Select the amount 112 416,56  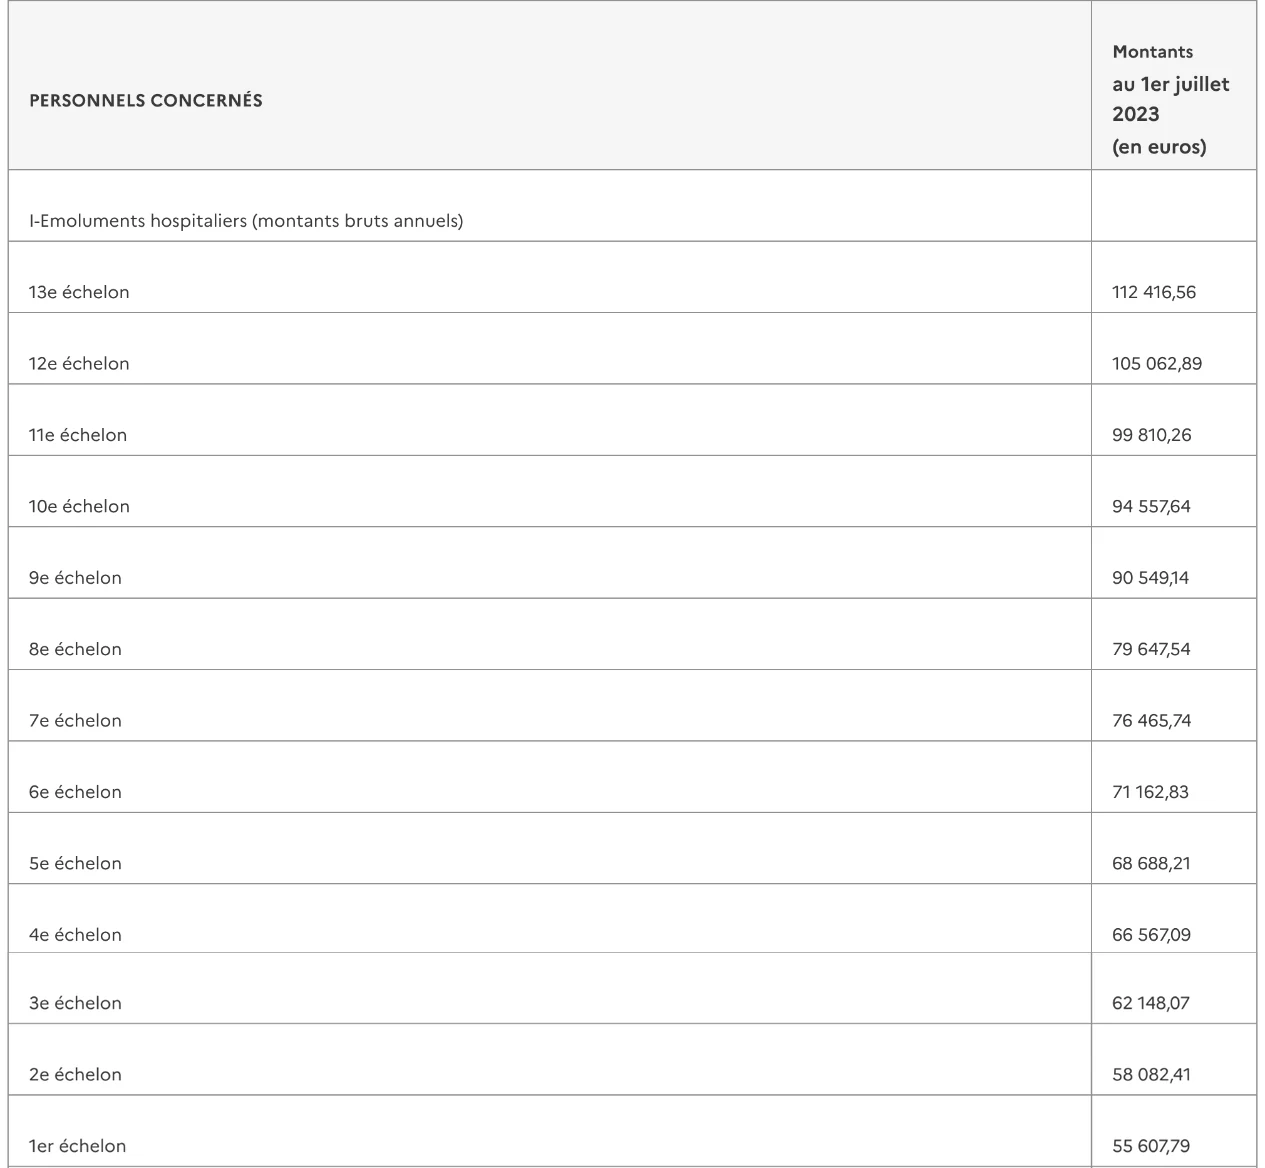coord(1154,292)
